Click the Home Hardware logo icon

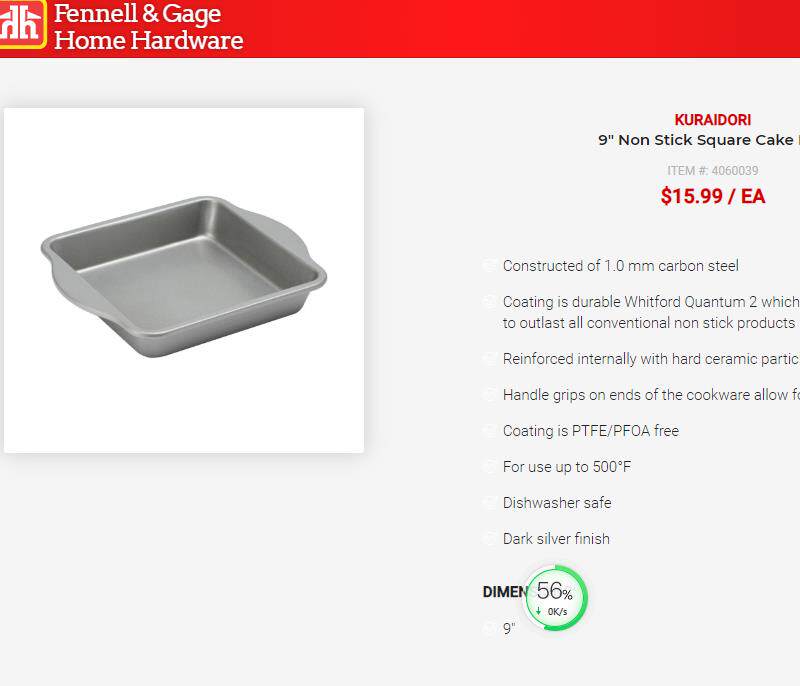coord(21,24)
